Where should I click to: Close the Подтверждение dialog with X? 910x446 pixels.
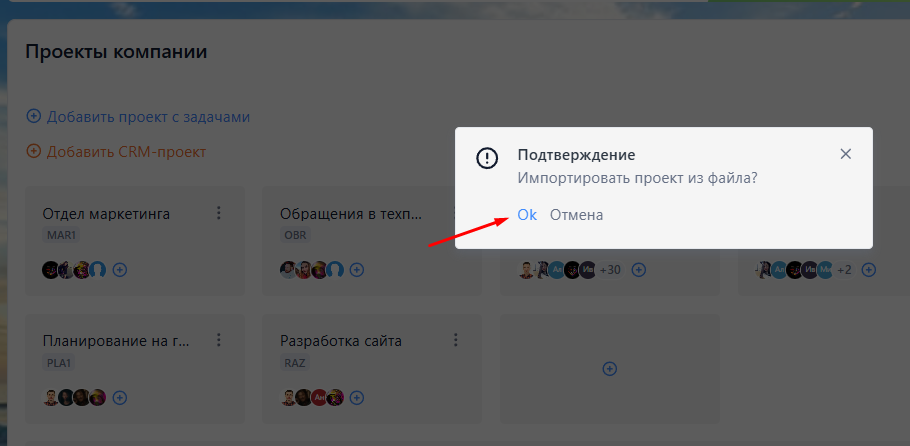point(845,154)
